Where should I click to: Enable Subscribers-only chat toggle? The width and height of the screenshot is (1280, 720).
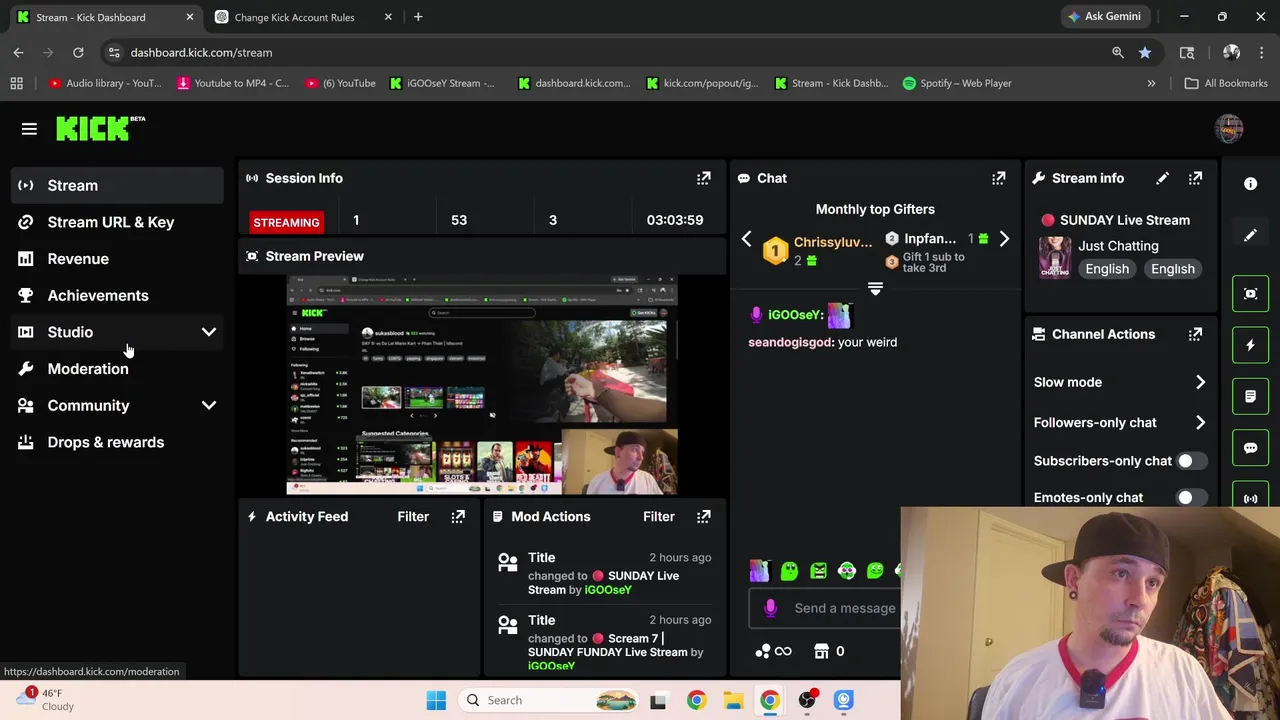[1190, 461]
